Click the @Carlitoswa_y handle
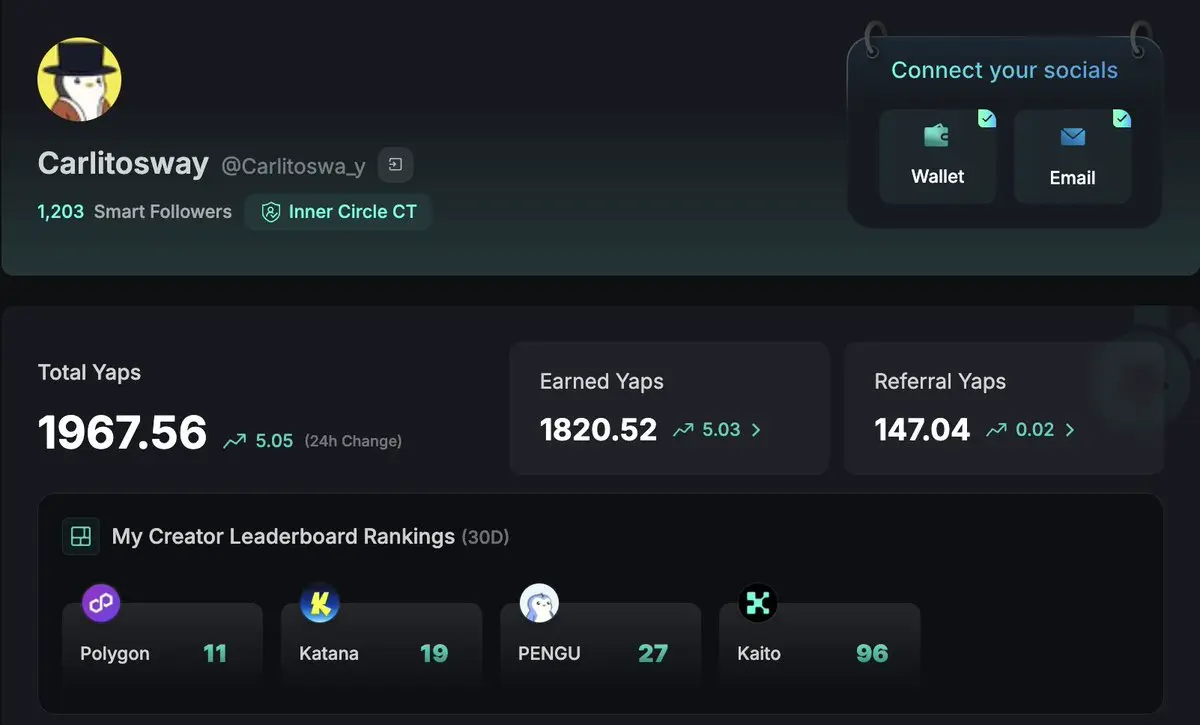The width and height of the screenshot is (1200, 725). coord(293,166)
